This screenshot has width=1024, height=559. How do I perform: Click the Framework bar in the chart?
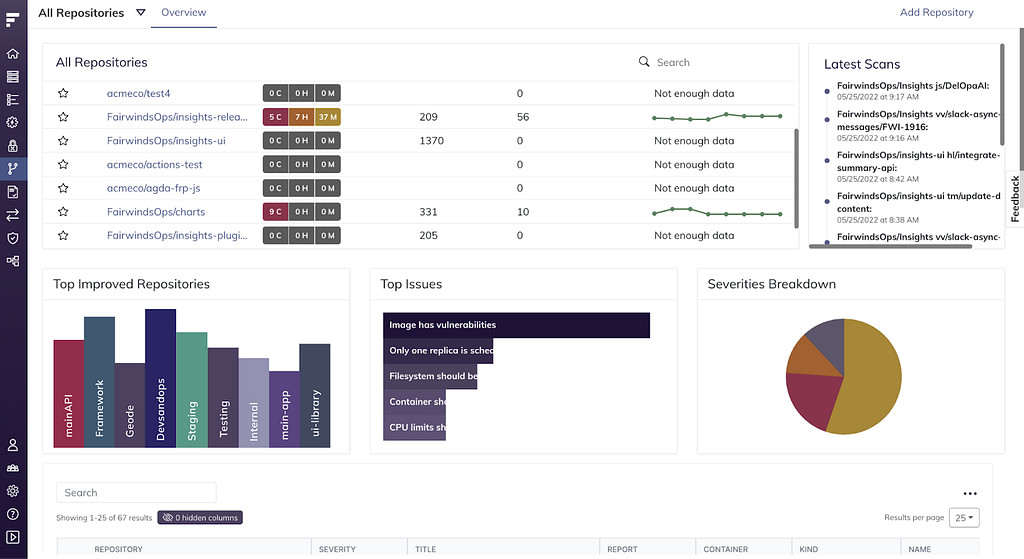pos(99,382)
